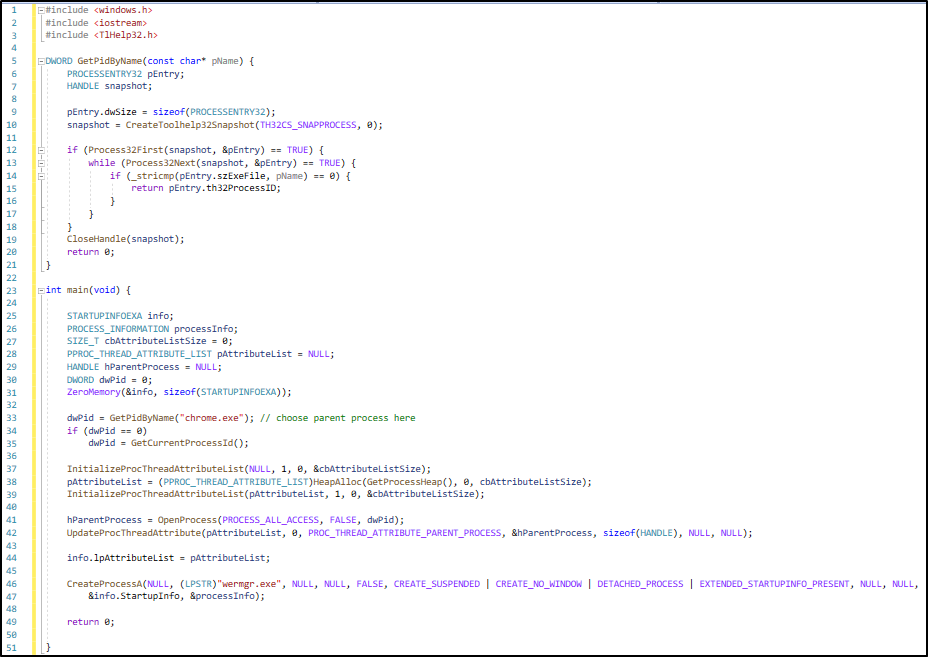The height and width of the screenshot is (657, 928).
Task: Click <windows.h> in the first include
Action: pyautogui.click(x=123, y=10)
